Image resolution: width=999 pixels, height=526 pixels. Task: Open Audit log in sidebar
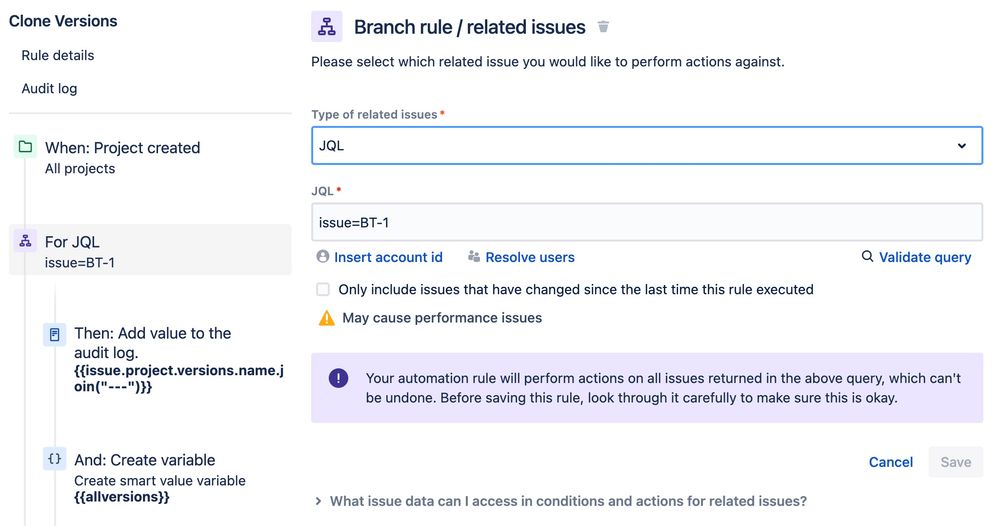click(49, 88)
